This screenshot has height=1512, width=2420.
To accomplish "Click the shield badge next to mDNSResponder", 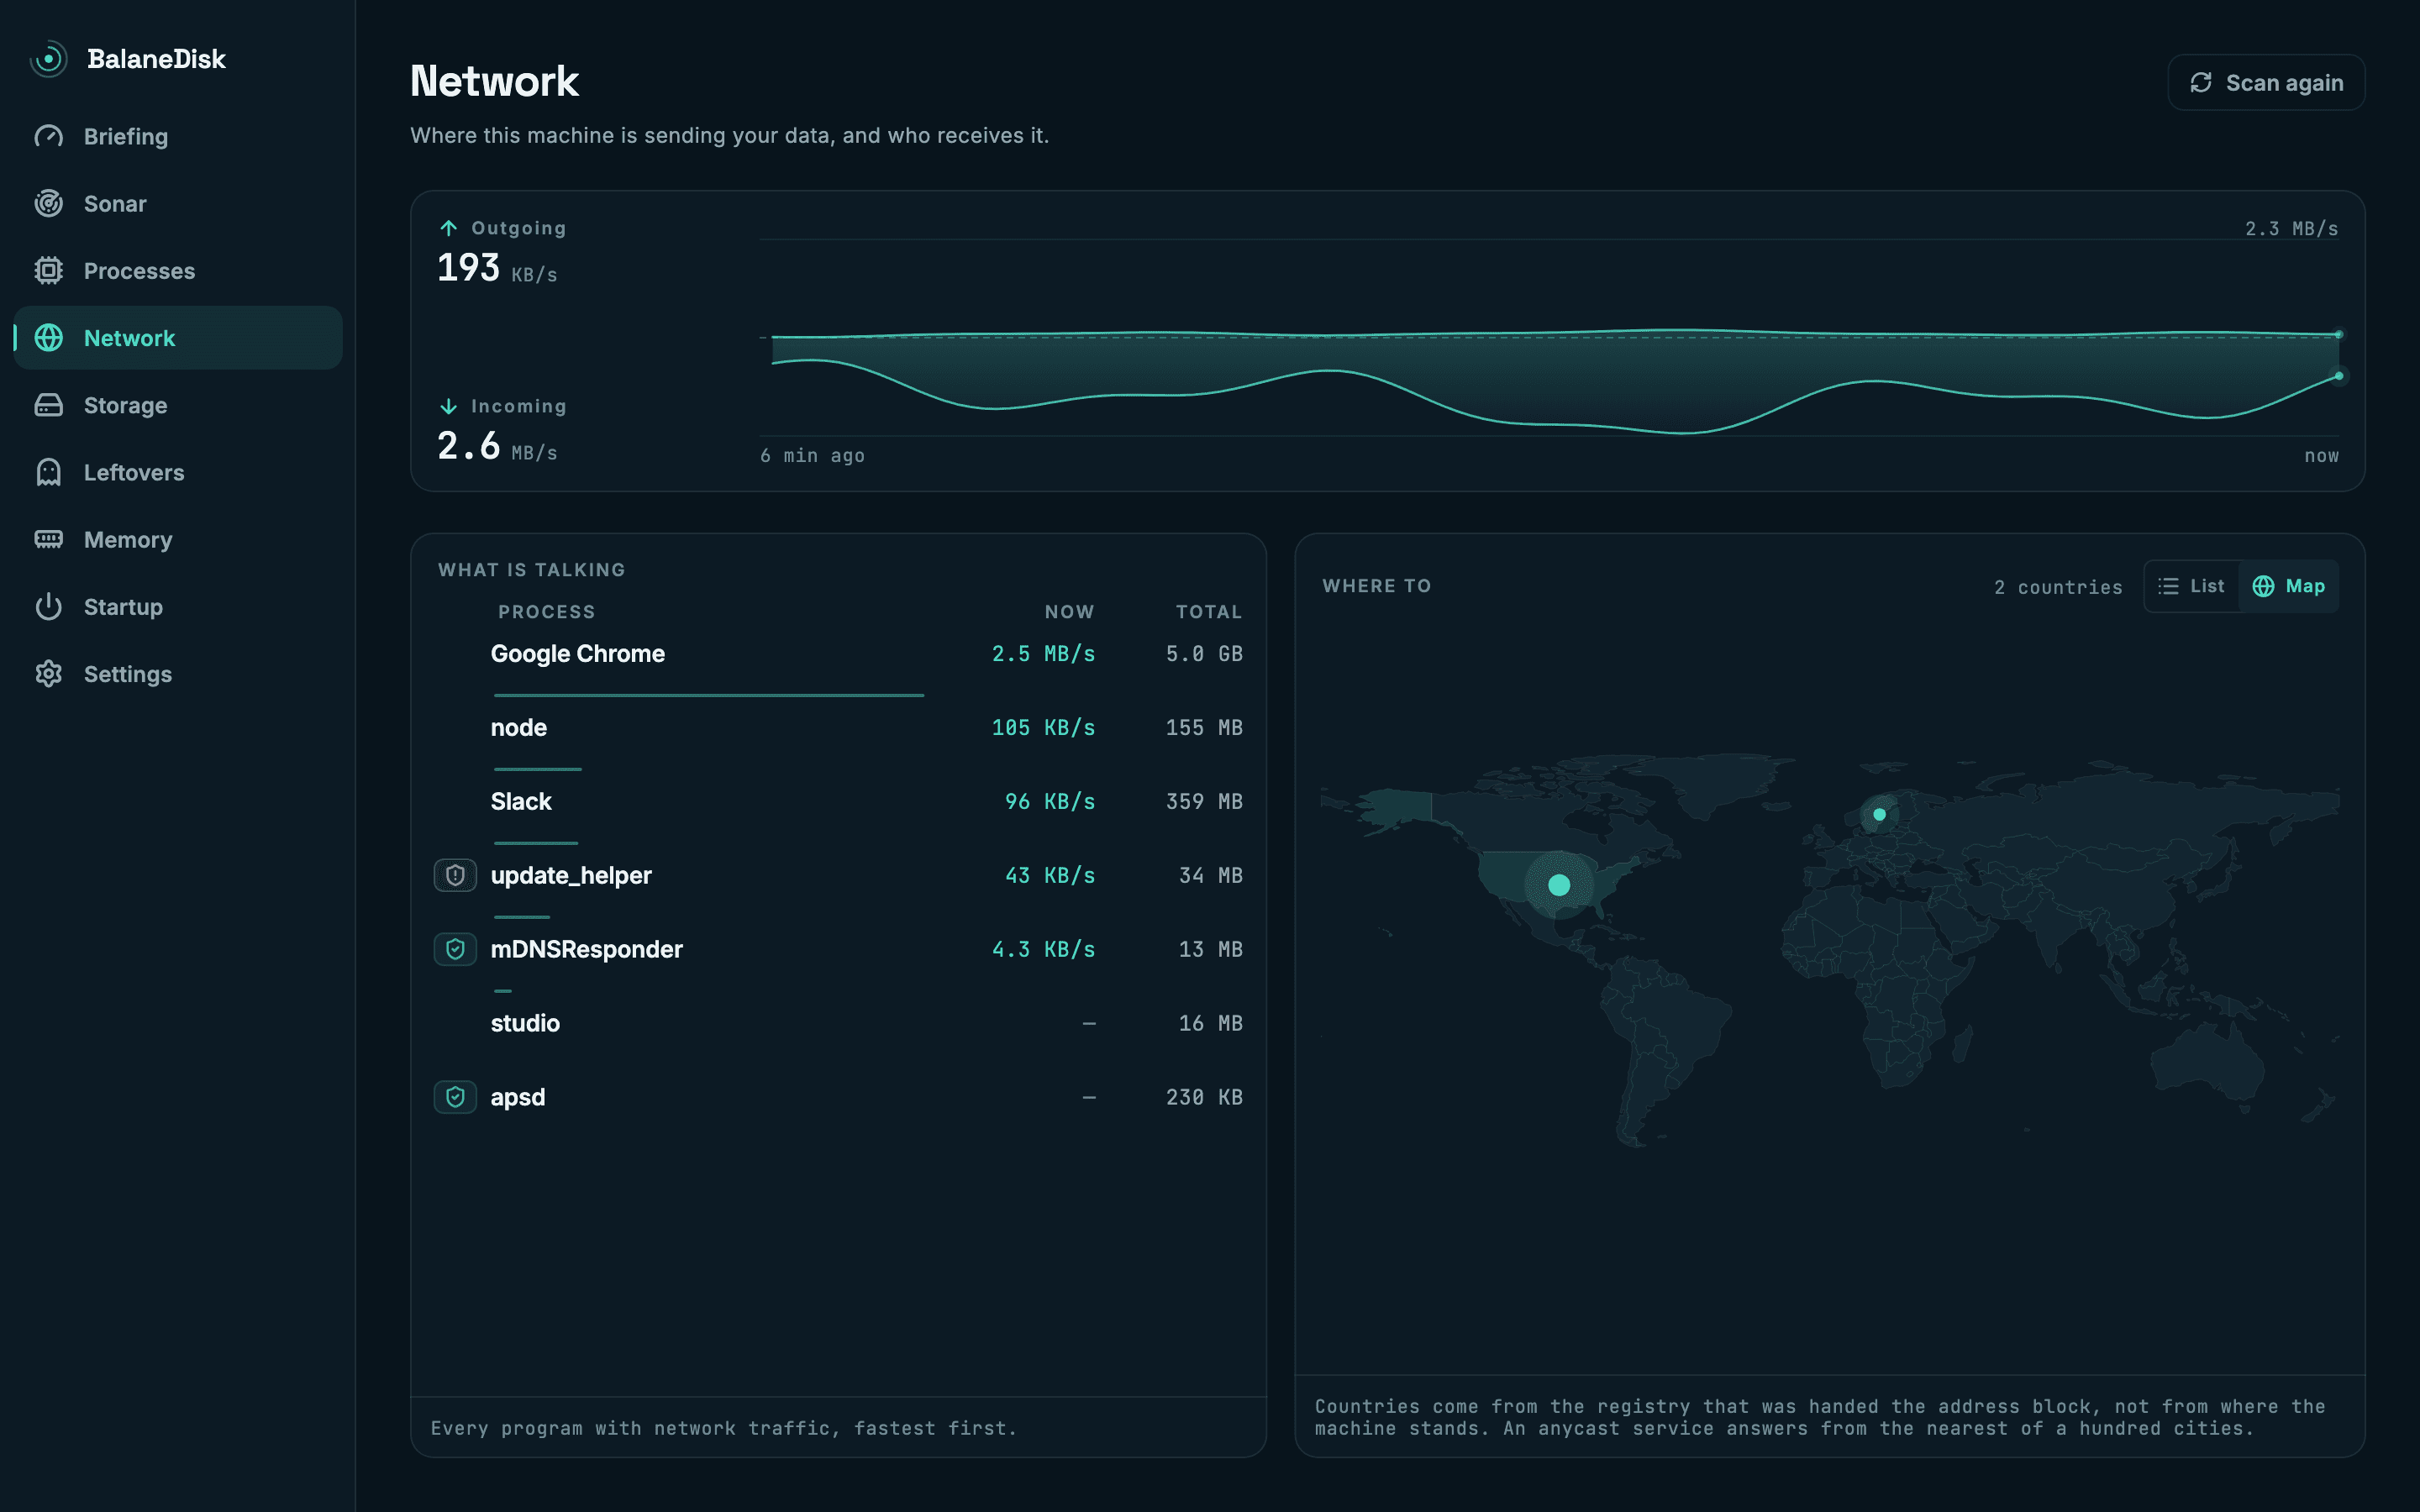I will [455, 949].
